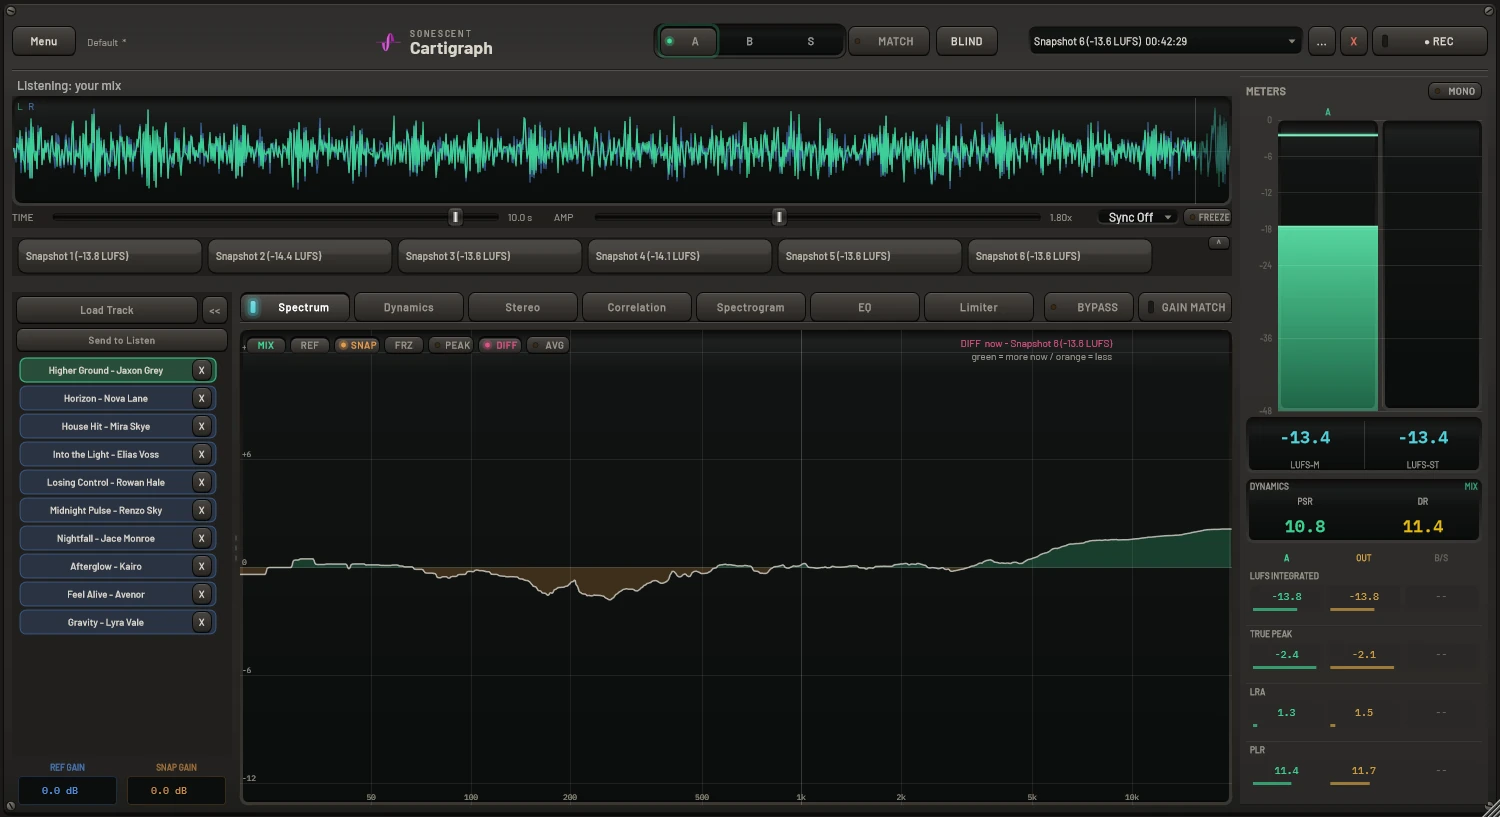Remove Feel Alive - Avenor track
Screen dimensions: 1500x817
point(202,594)
